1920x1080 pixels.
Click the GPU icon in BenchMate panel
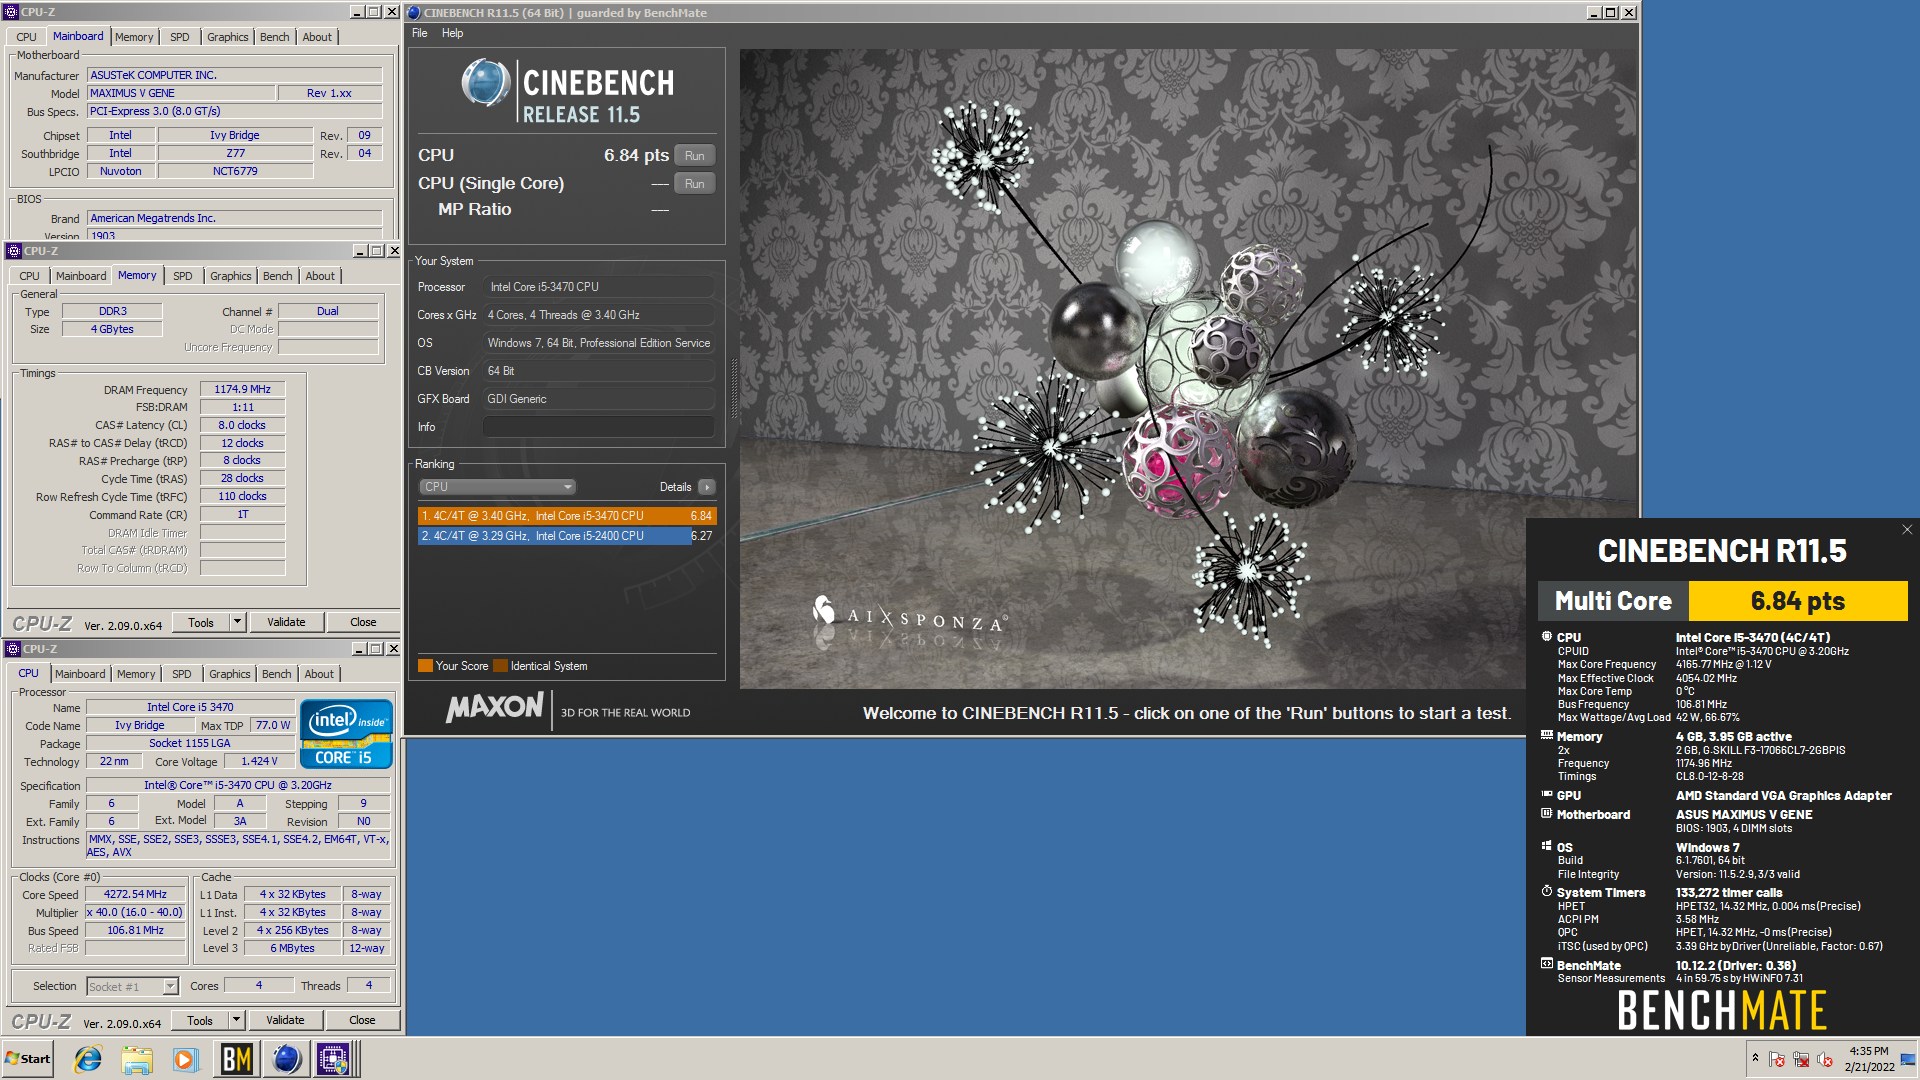coord(1547,794)
